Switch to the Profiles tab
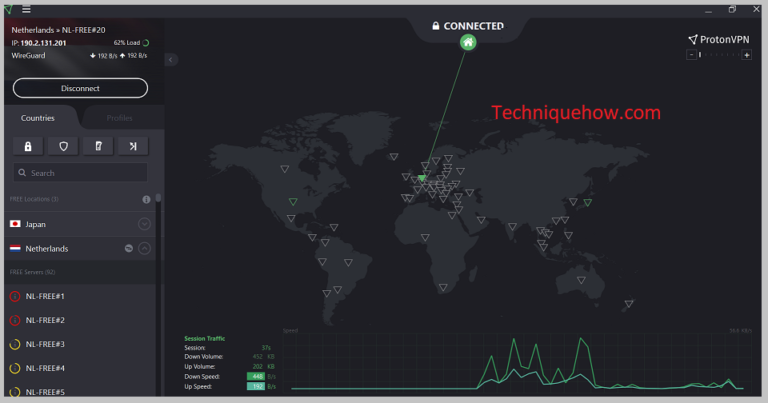Viewport: 768px width, 403px height. point(119,118)
